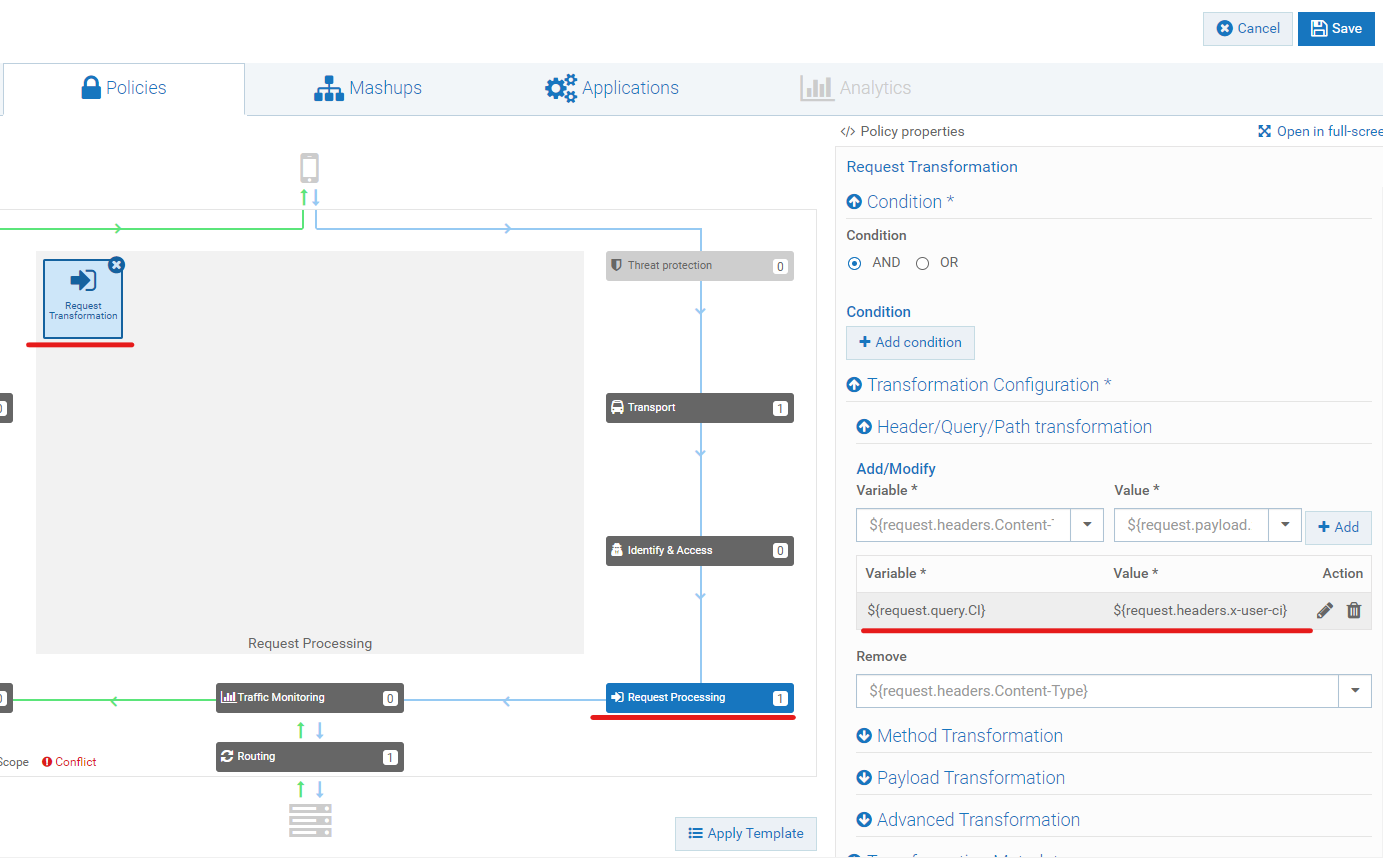Open the Variable field dropdown arrow

pos(1087,525)
